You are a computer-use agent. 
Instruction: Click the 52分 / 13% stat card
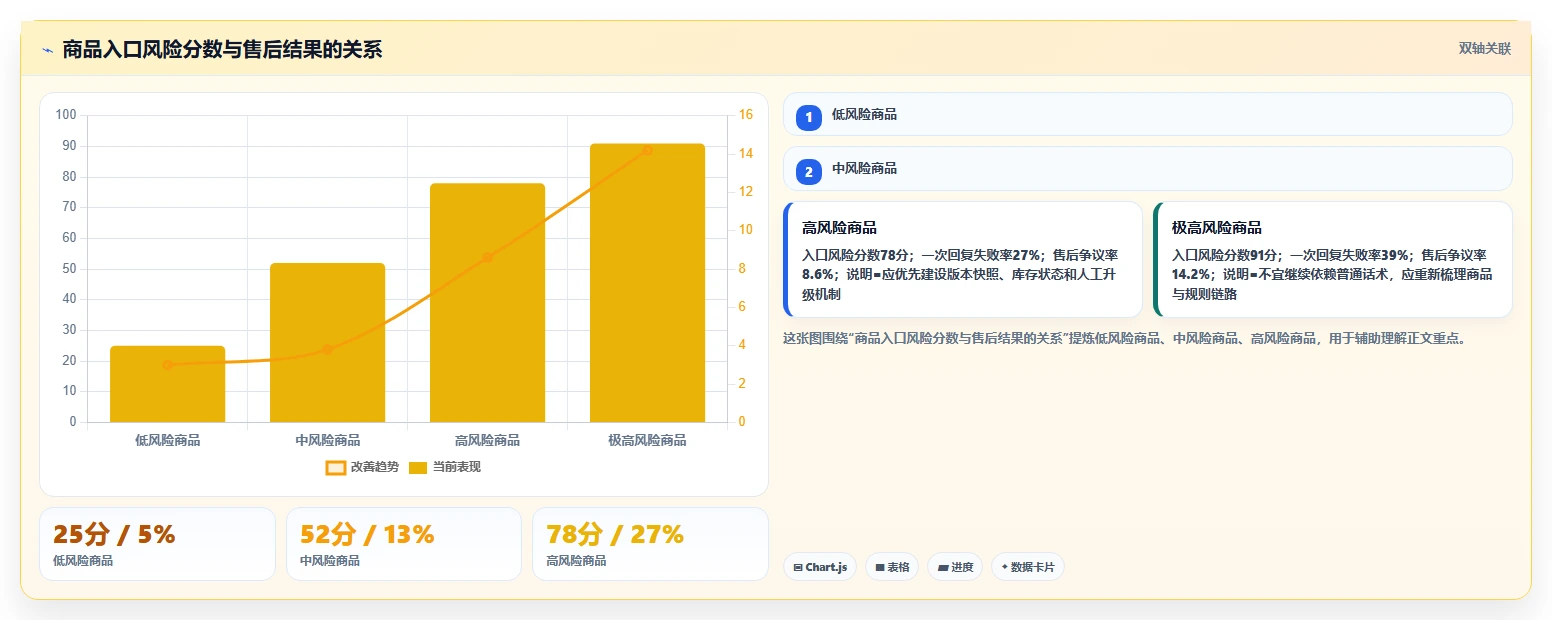tap(404, 544)
